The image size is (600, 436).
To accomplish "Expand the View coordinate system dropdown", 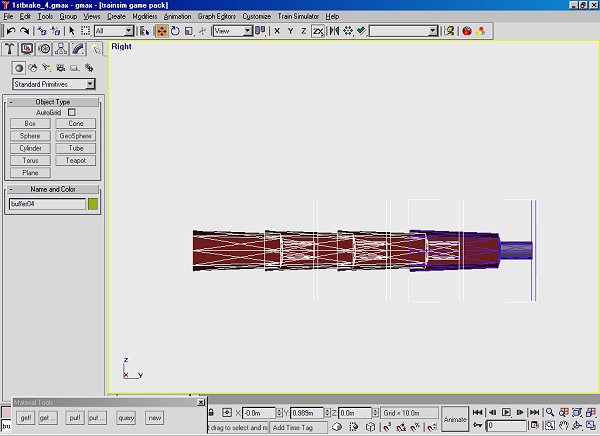I will (233, 31).
